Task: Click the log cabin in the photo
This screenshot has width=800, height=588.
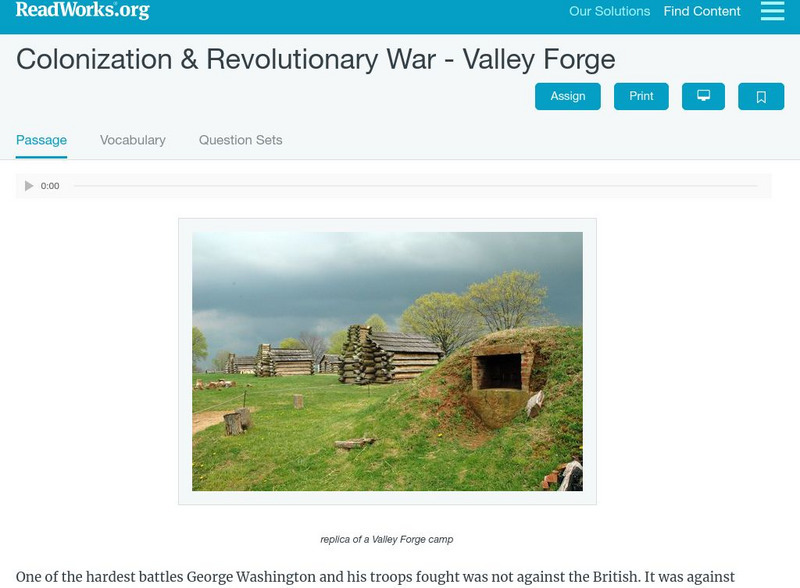Action: [x=391, y=356]
